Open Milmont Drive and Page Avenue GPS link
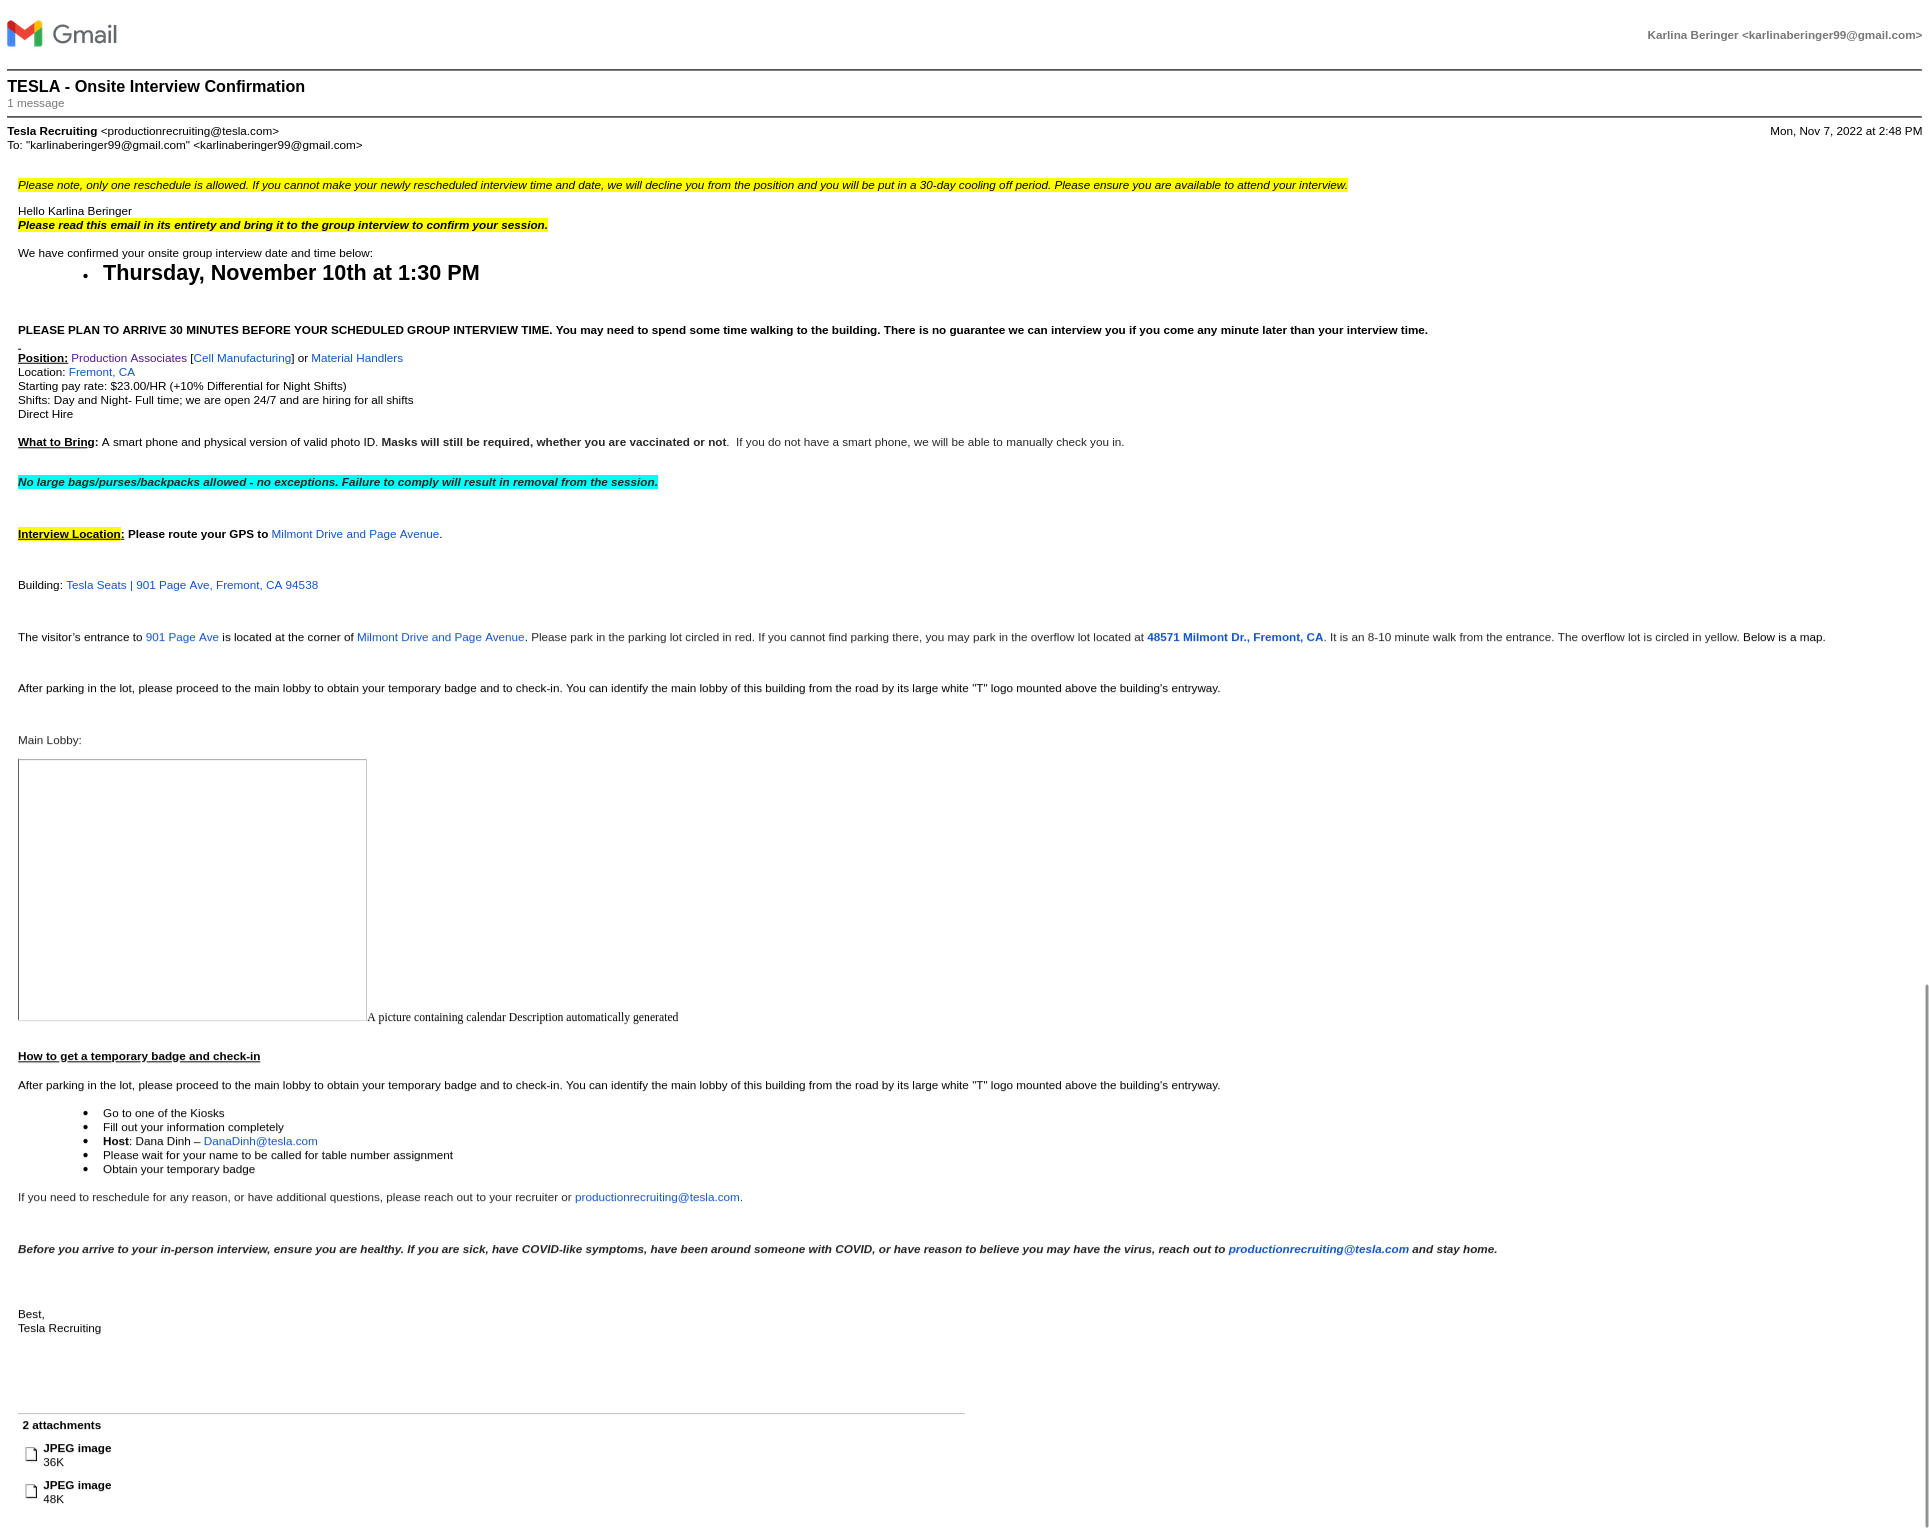Viewport: 1929px width, 1528px height. (x=355, y=534)
